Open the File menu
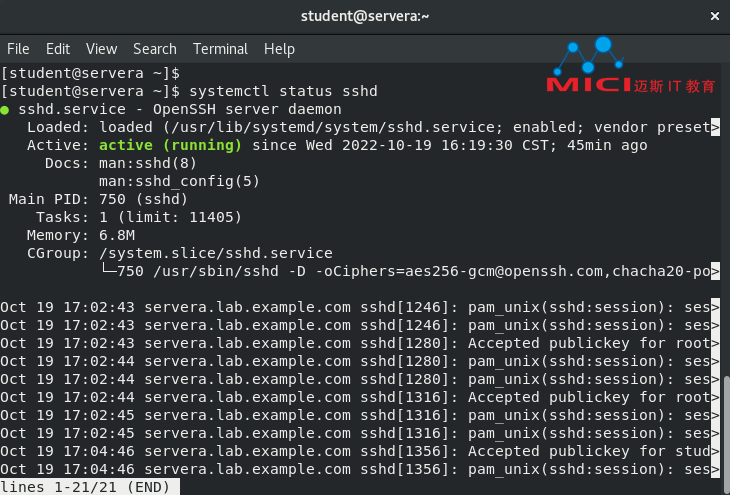730x495 pixels. pyautogui.click(x=18, y=49)
